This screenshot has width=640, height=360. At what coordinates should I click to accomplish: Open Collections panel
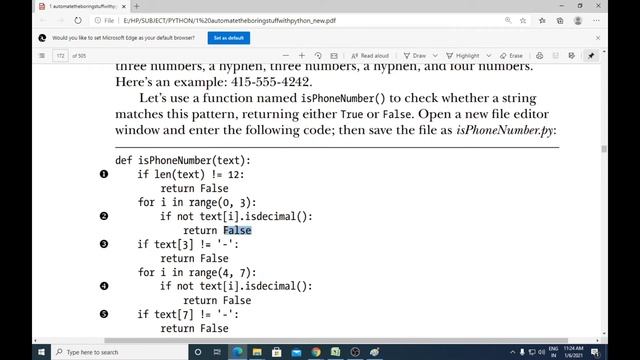tap(560, 20)
